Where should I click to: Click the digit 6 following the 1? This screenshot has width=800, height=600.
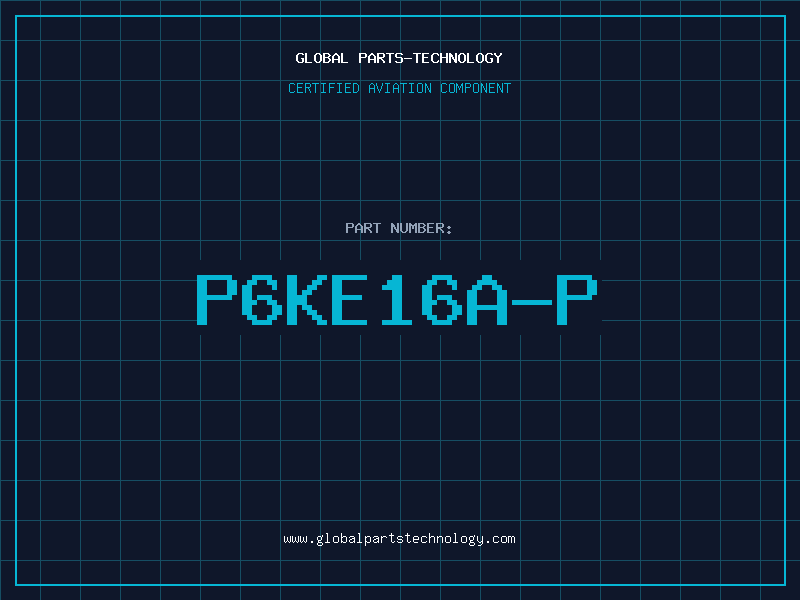click(442, 300)
